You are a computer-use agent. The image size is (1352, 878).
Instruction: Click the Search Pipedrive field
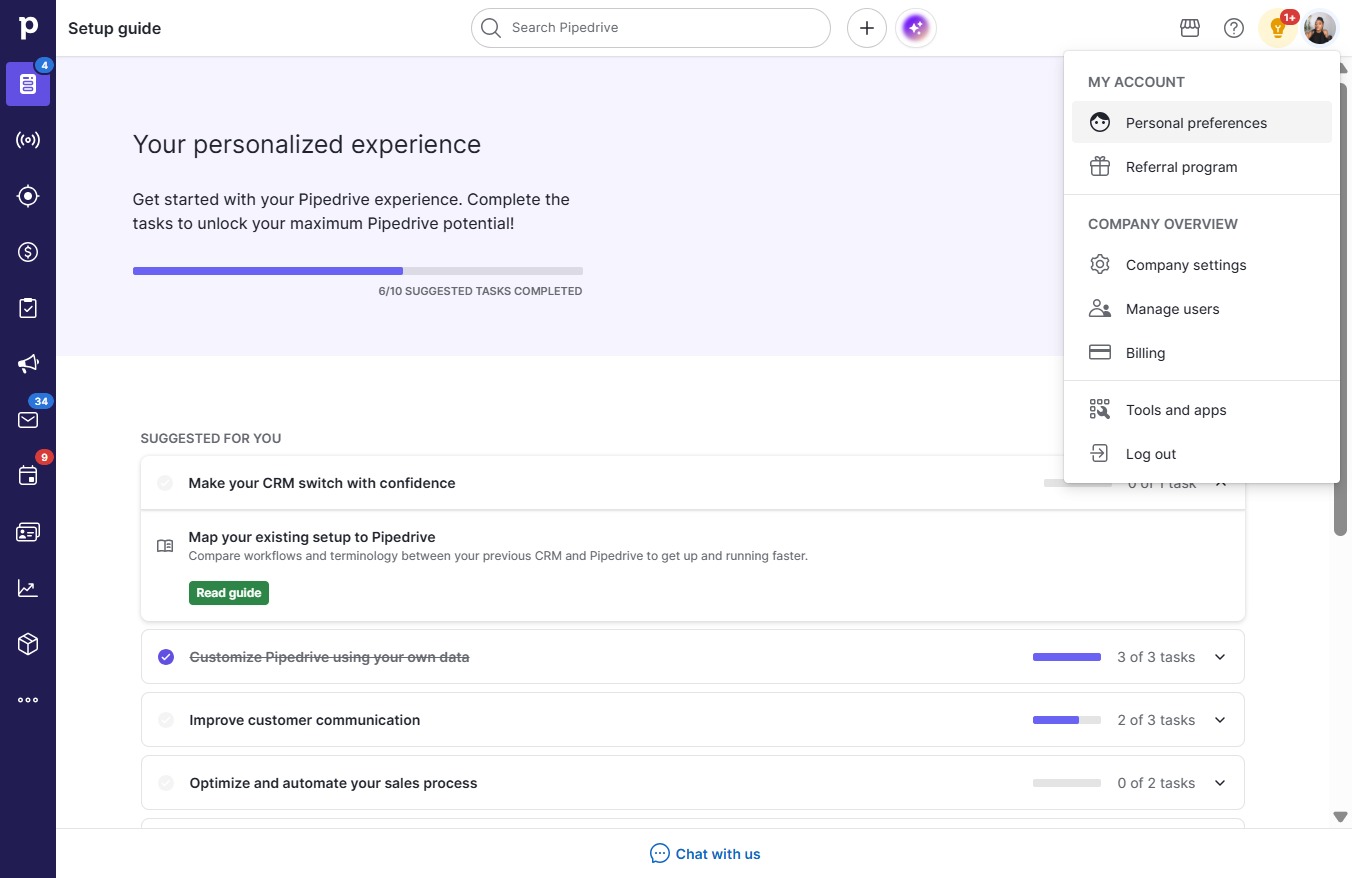(651, 28)
